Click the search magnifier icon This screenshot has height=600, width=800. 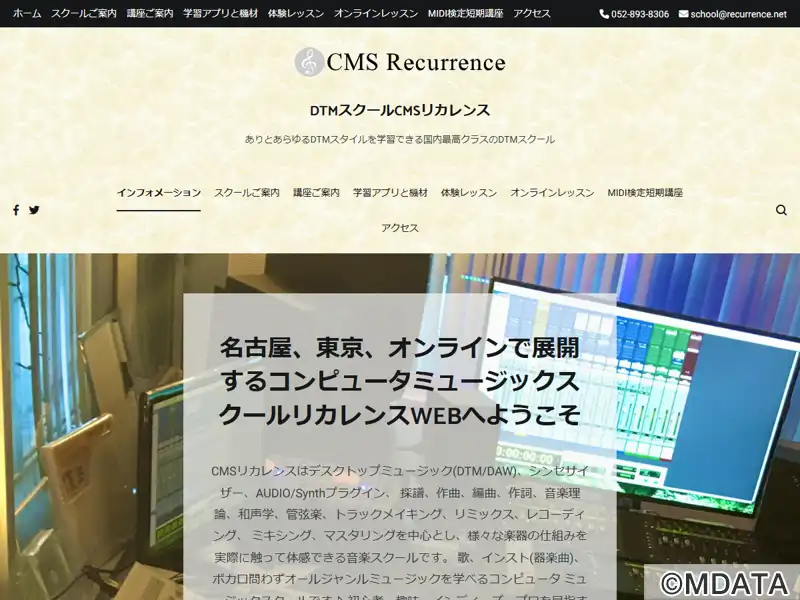(x=781, y=210)
